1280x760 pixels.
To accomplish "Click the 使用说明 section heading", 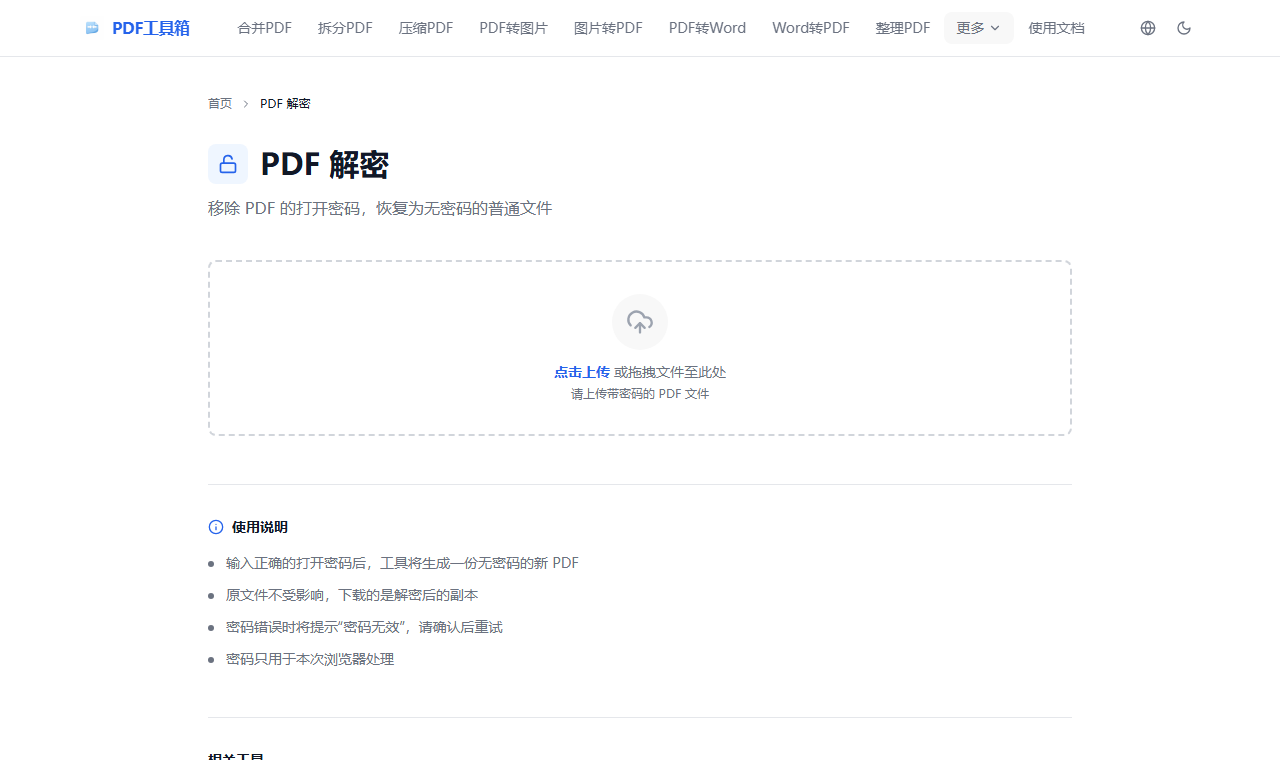I will pos(260,527).
